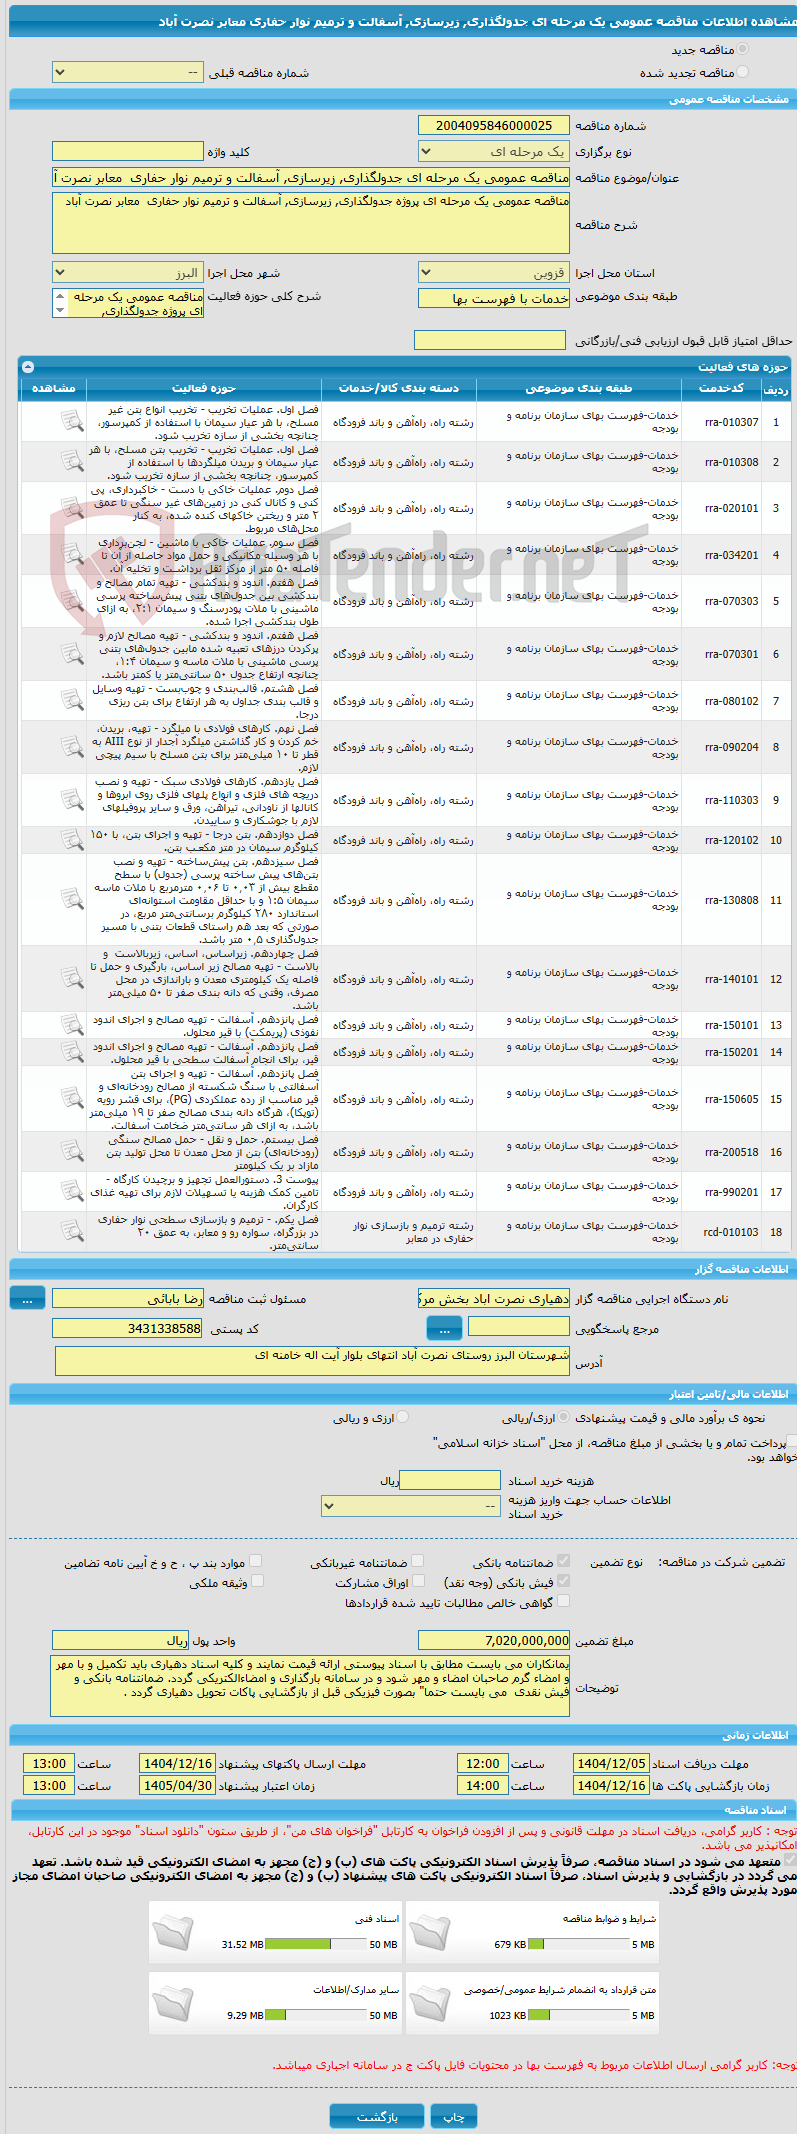The image size is (797, 2134).
Task: Open the view icon for row rra-200518
Action: click(x=72, y=1152)
